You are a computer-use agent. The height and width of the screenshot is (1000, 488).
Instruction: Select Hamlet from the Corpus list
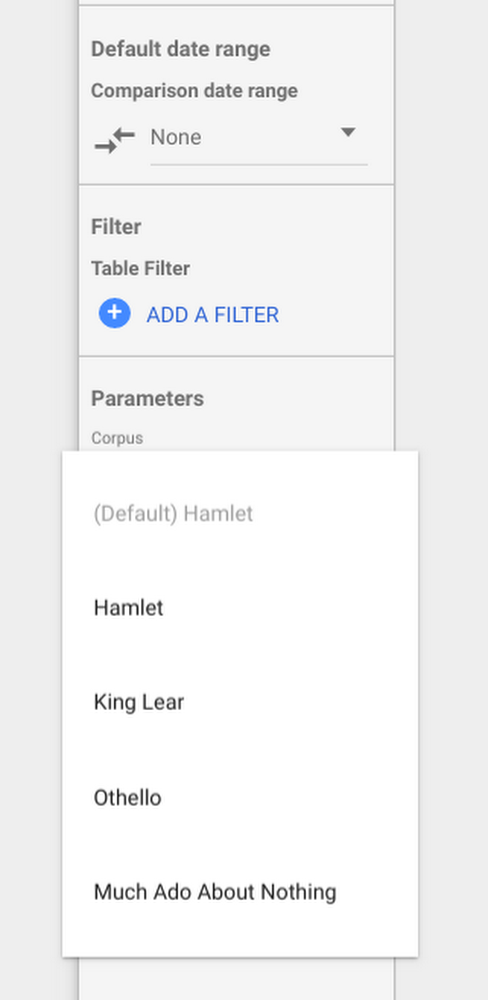click(x=129, y=608)
